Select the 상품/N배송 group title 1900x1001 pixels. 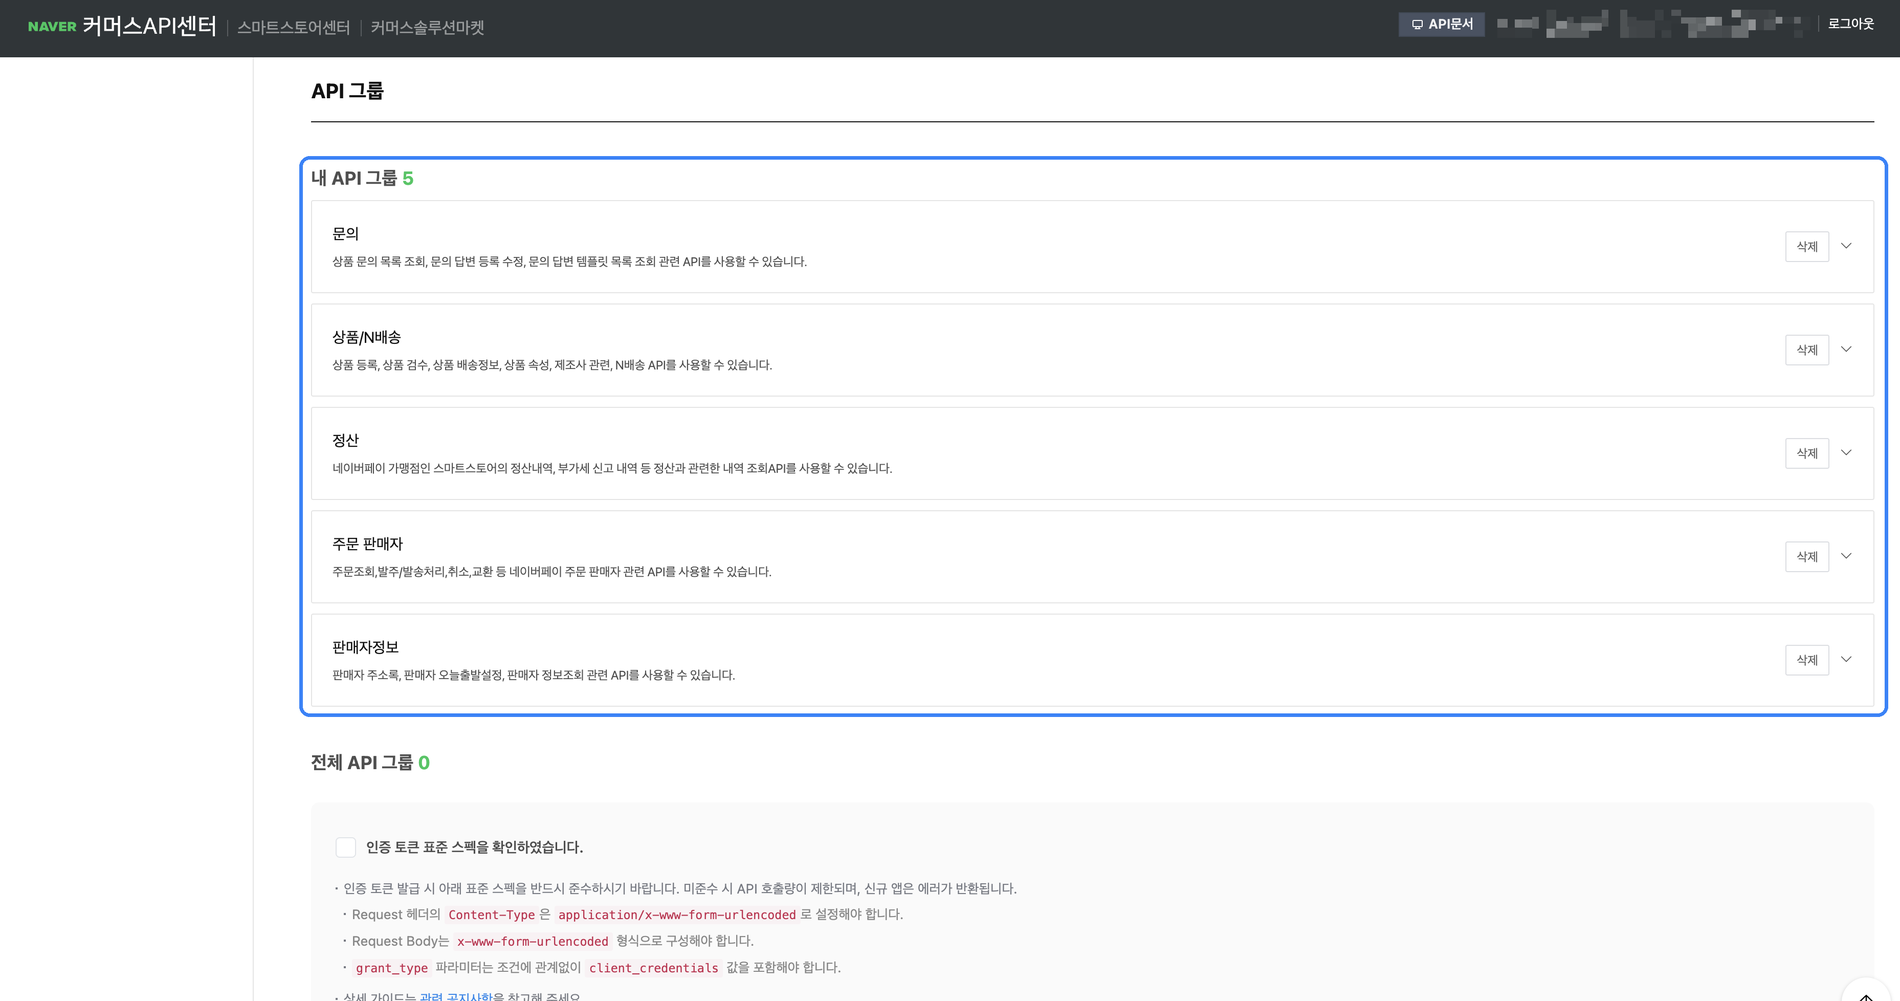tap(366, 338)
